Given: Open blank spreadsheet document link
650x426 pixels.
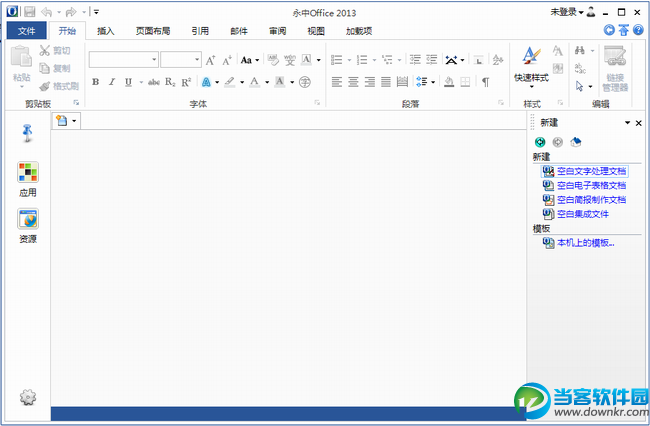Looking at the screenshot, I should click(x=591, y=185).
